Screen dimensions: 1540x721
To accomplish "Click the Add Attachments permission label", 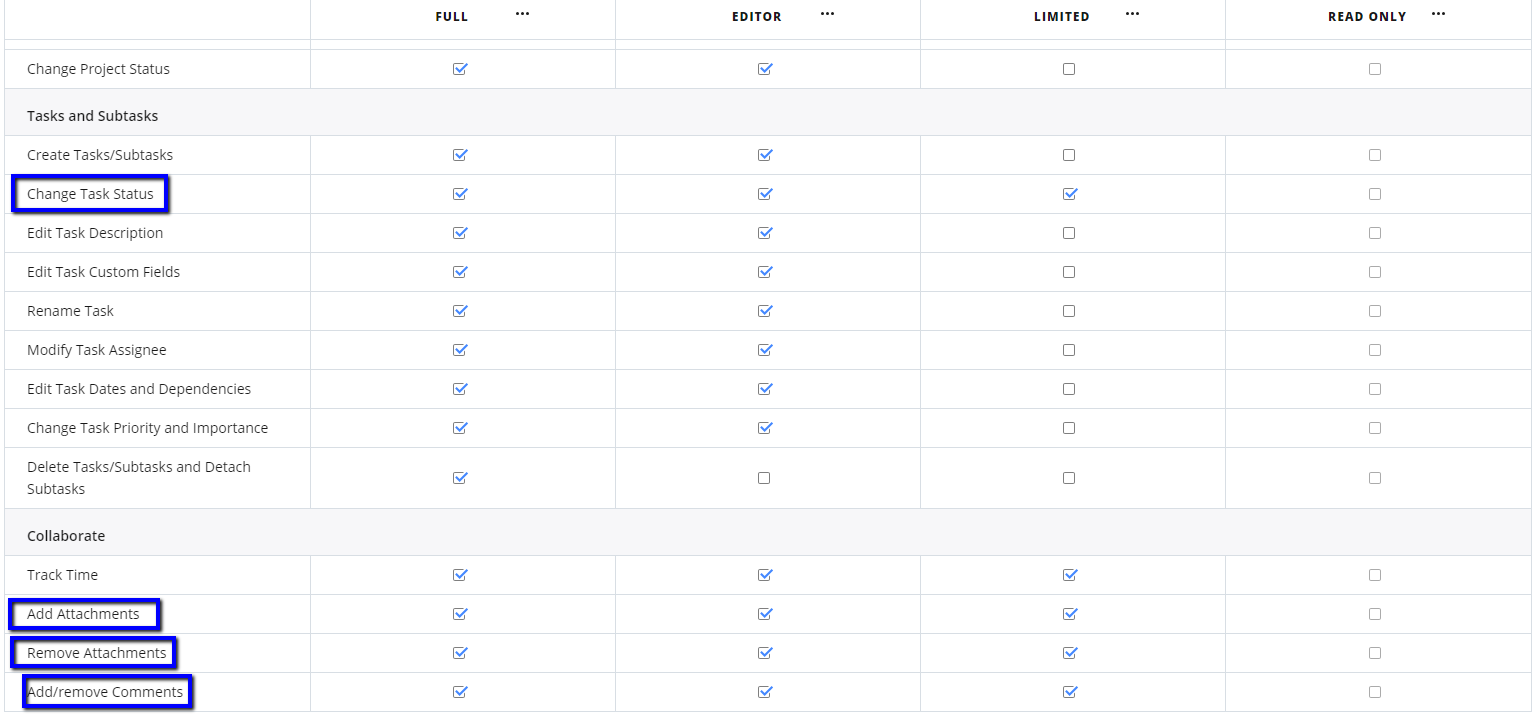I will point(83,614).
